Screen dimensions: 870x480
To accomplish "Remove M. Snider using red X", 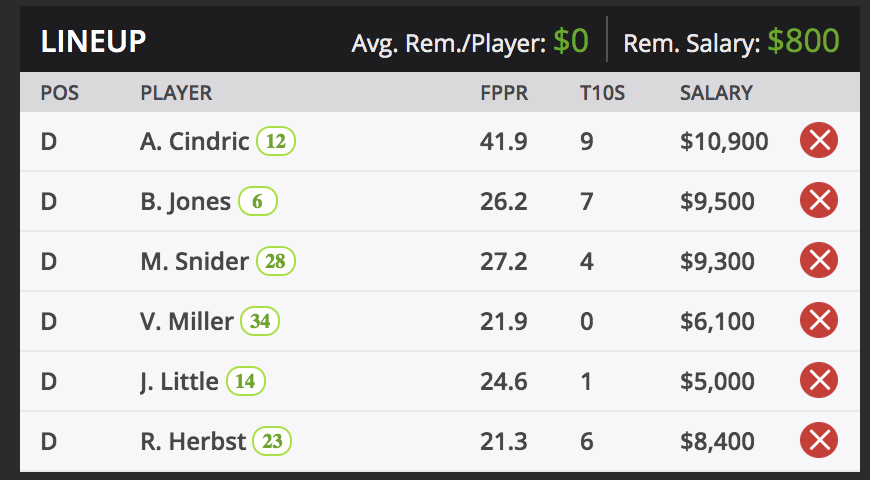I will [819, 261].
